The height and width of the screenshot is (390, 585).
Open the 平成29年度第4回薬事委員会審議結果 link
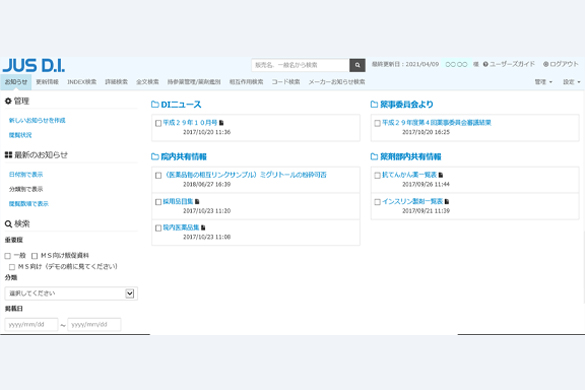point(437,122)
